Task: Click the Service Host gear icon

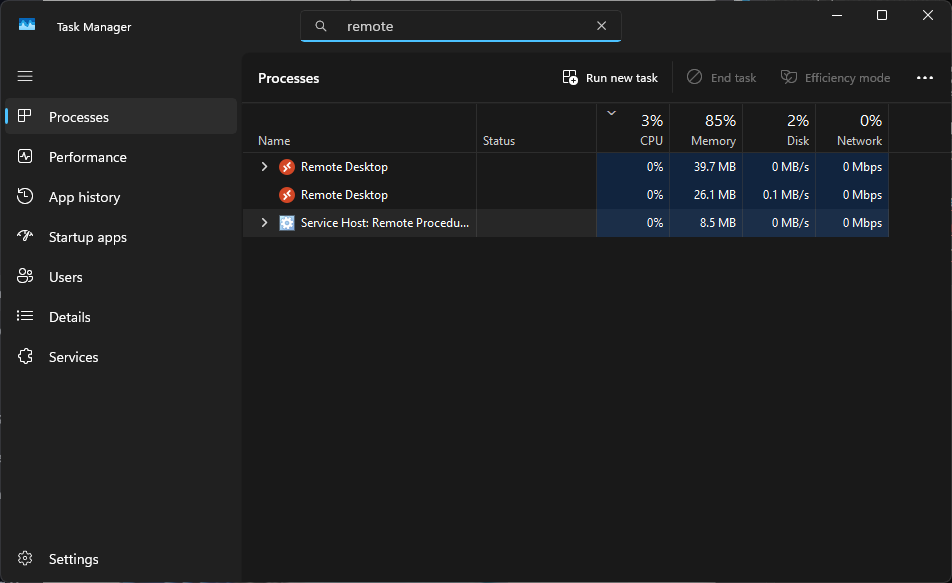Action: pyautogui.click(x=287, y=223)
